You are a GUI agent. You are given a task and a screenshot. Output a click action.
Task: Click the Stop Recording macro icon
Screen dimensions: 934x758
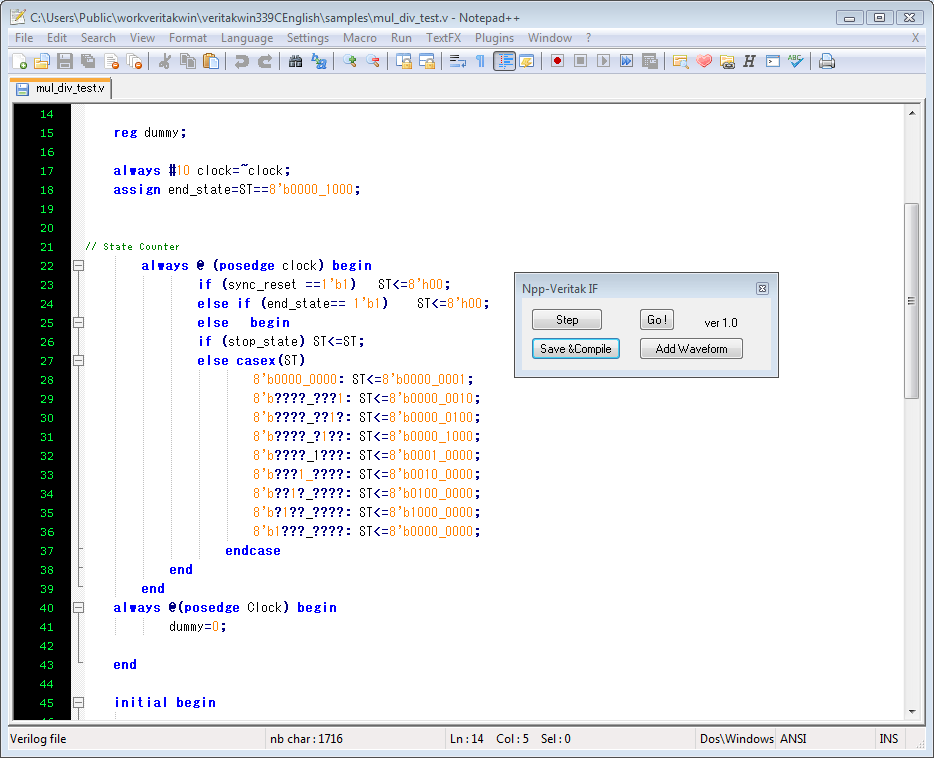[581, 61]
